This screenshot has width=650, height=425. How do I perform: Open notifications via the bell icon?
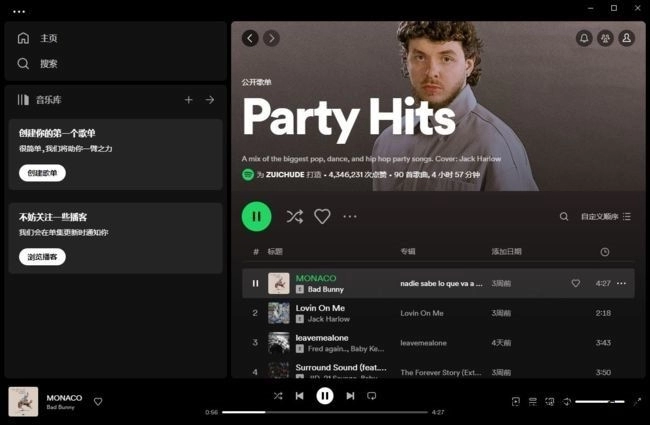pos(584,38)
